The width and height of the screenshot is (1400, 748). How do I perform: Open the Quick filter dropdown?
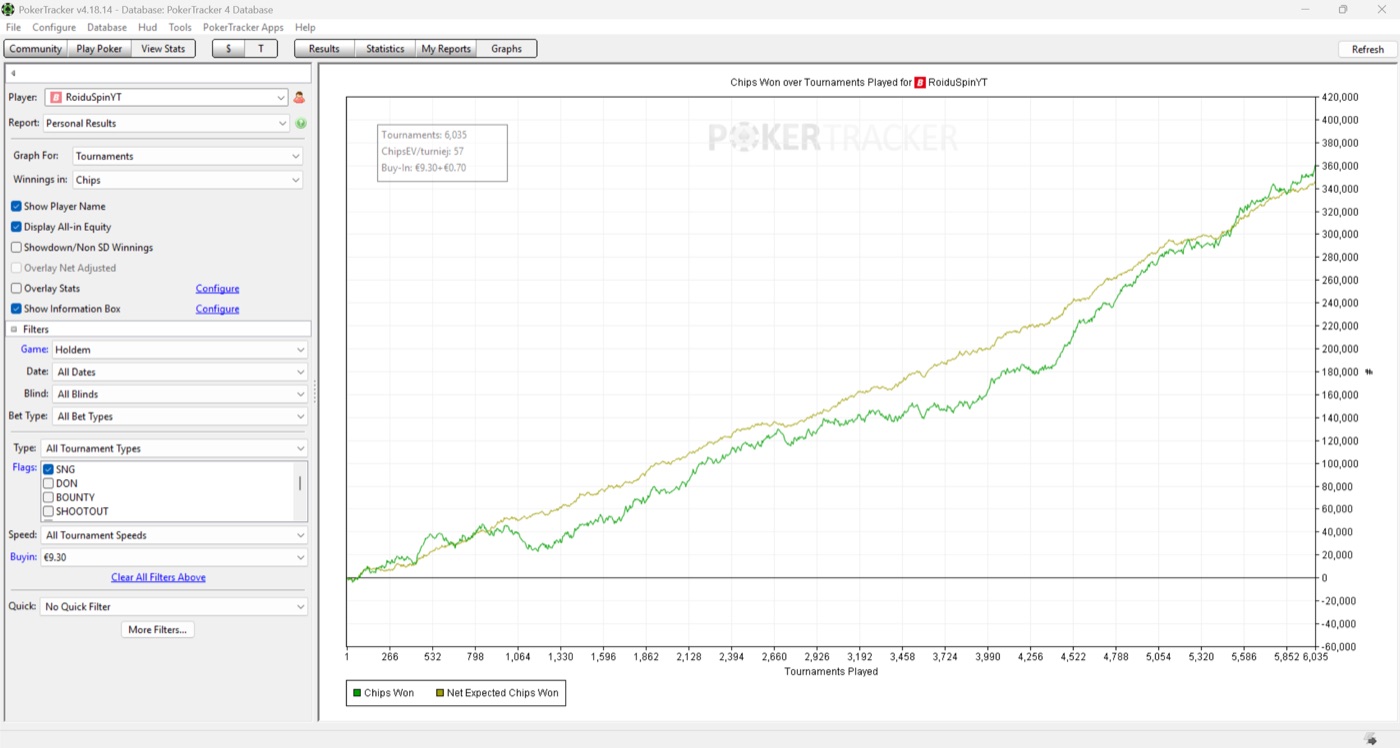coord(174,607)
